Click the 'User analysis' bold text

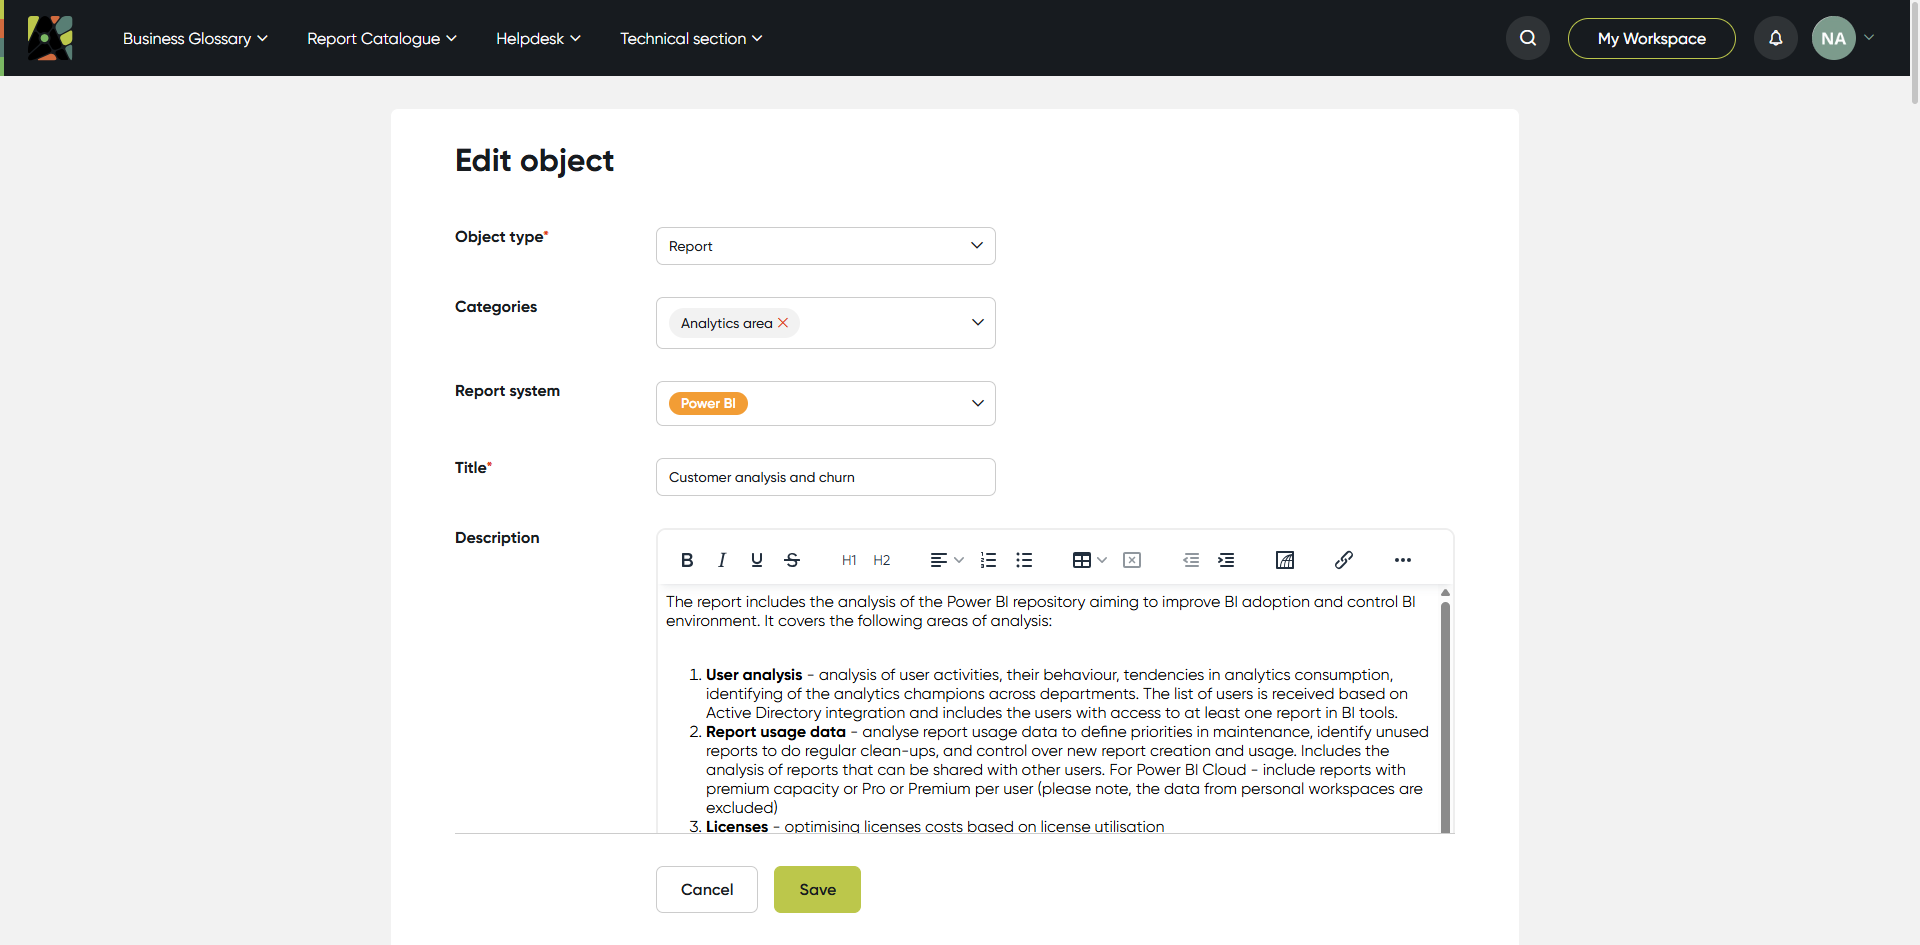[754, 675]
